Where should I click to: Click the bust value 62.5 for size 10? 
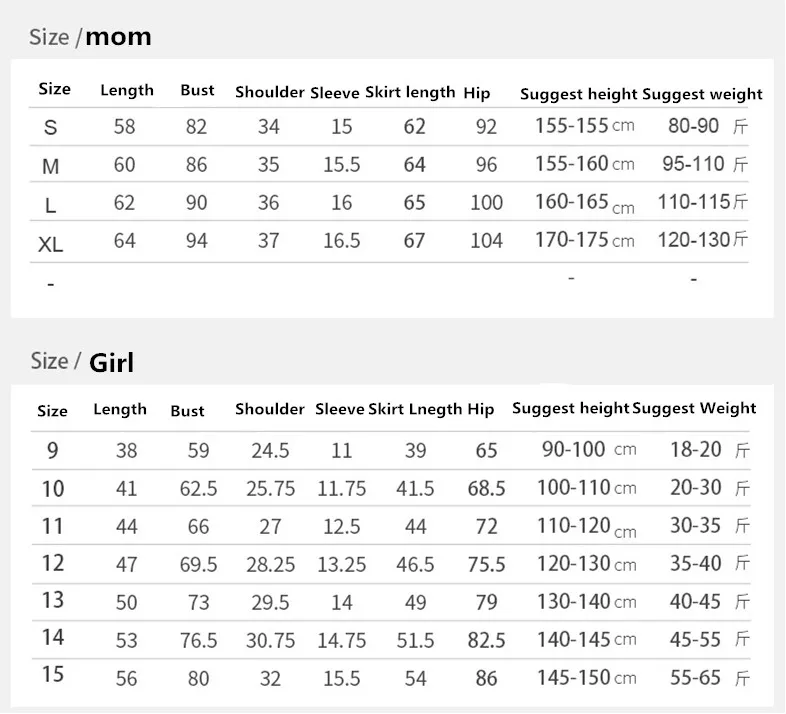coord(199,488)
